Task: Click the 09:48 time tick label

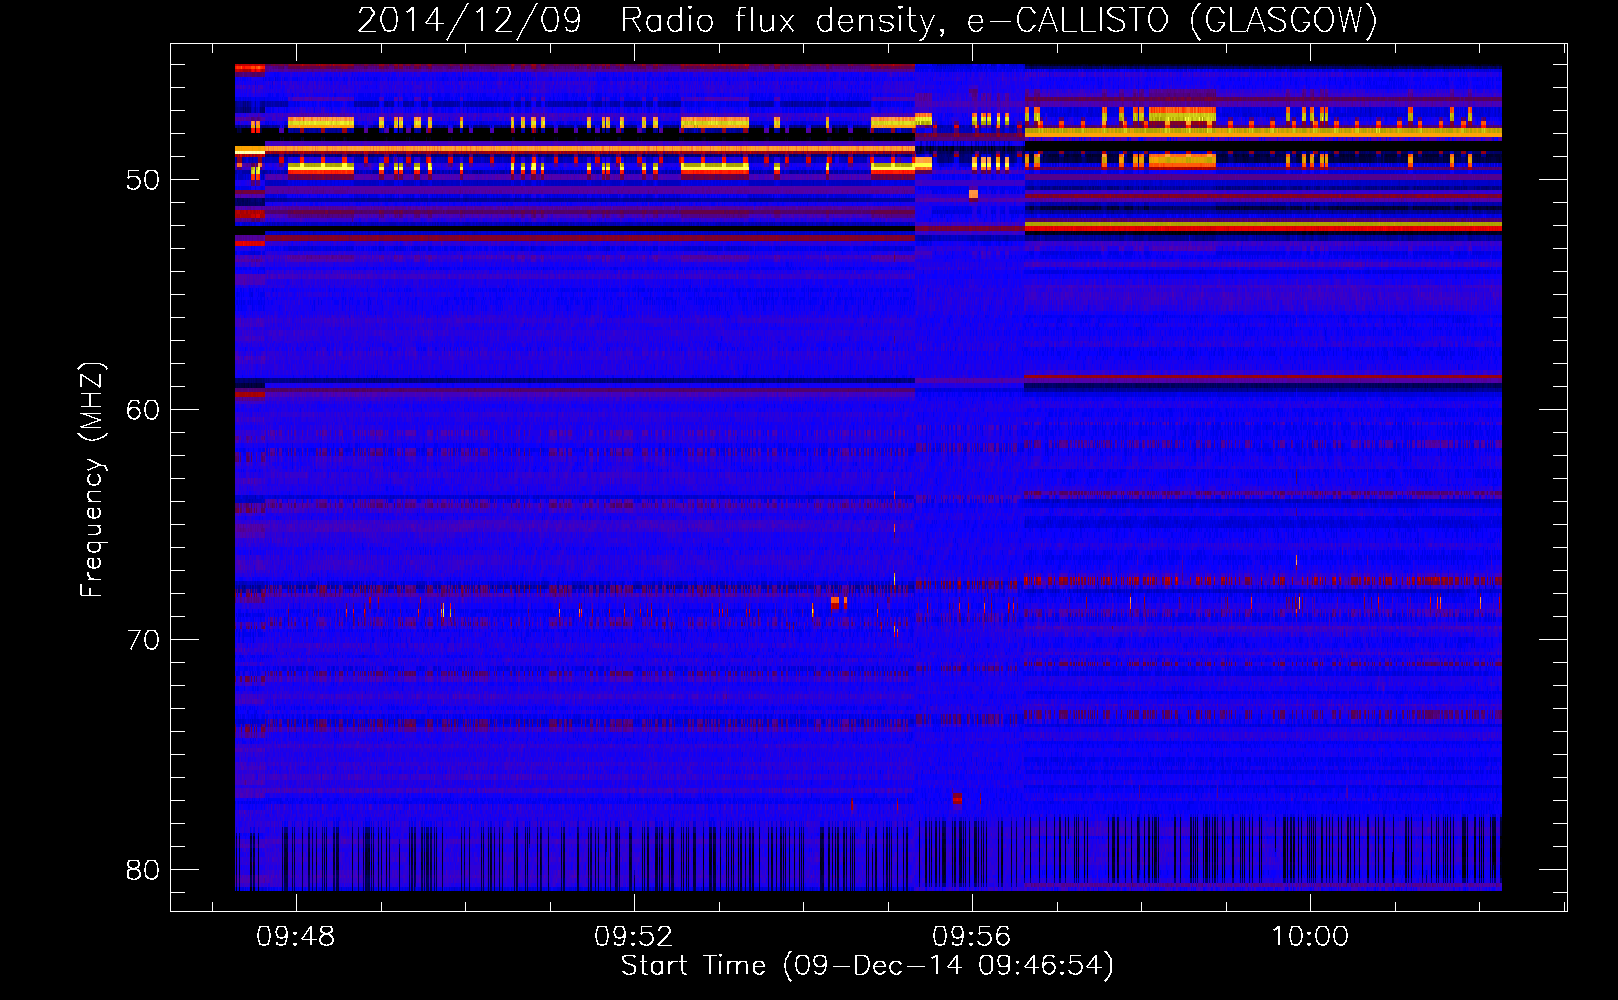Action: (296, 937)
